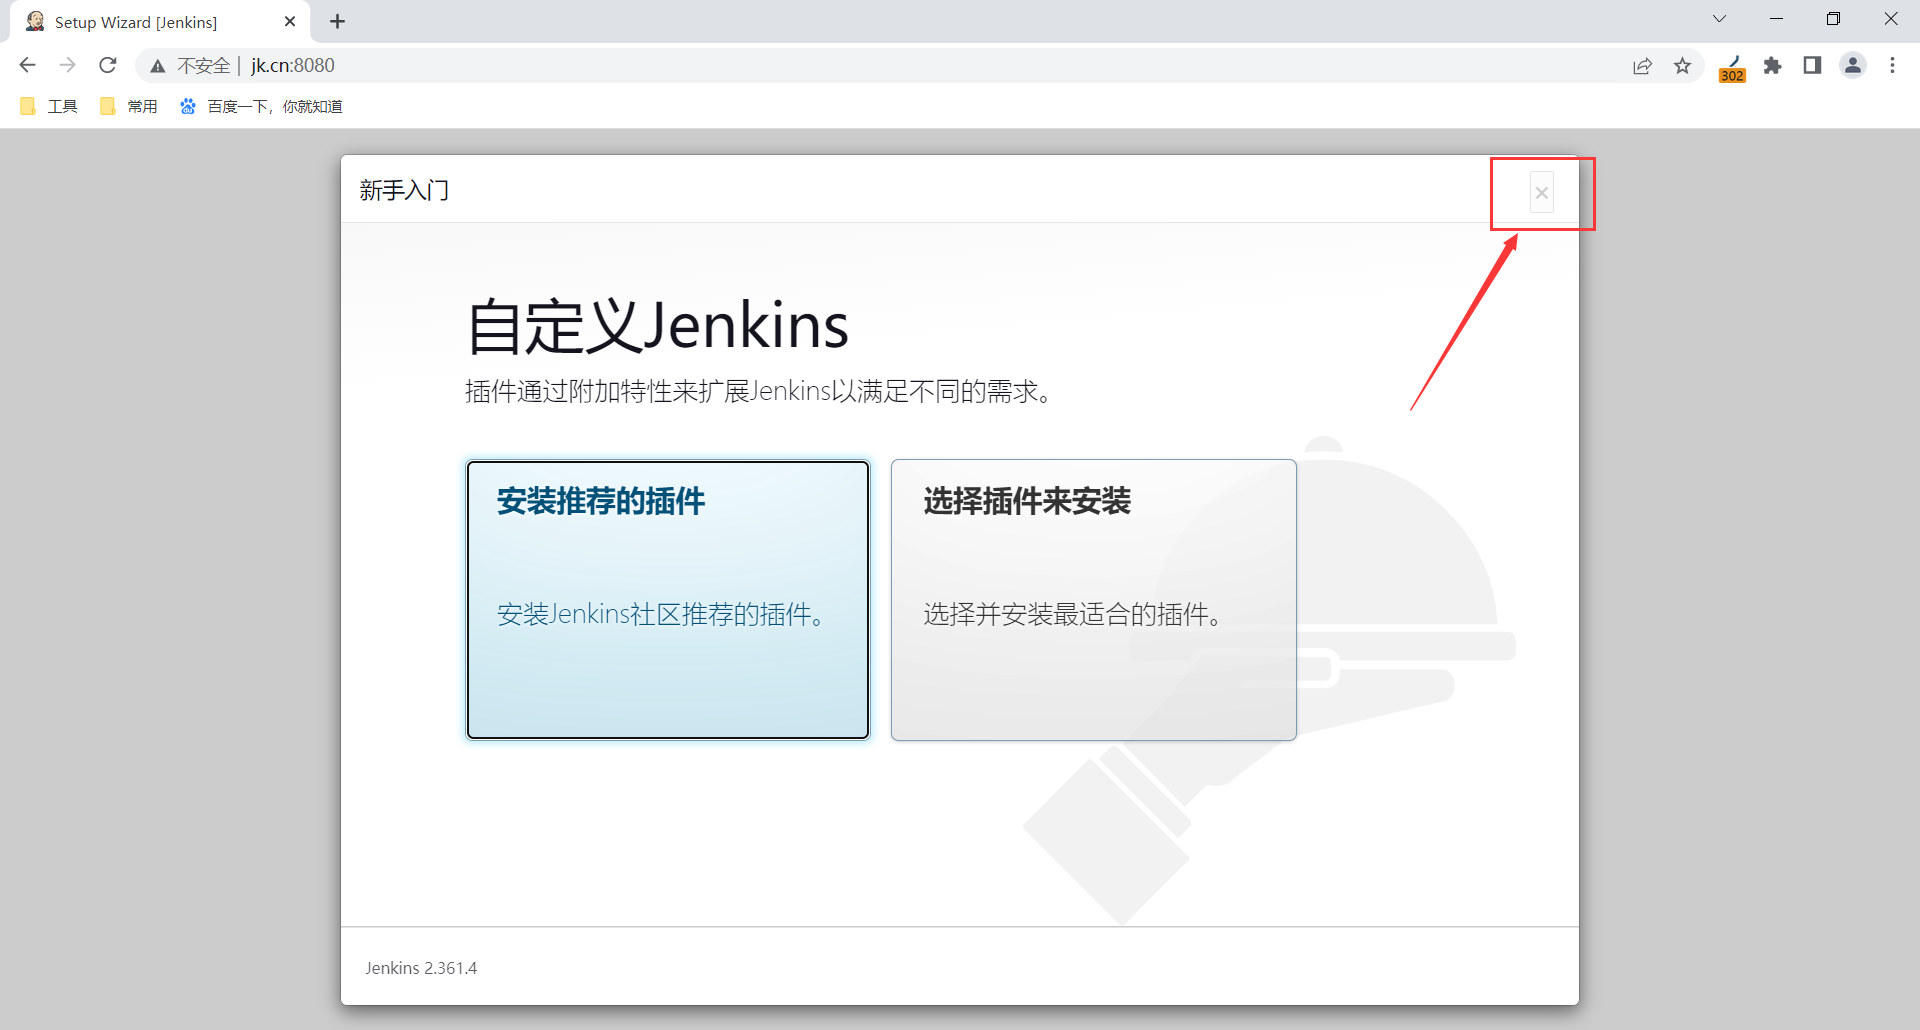The image size is (1920, 1030).
Task: Reload the Jenkins page
Action: click(x=108, y=65)
